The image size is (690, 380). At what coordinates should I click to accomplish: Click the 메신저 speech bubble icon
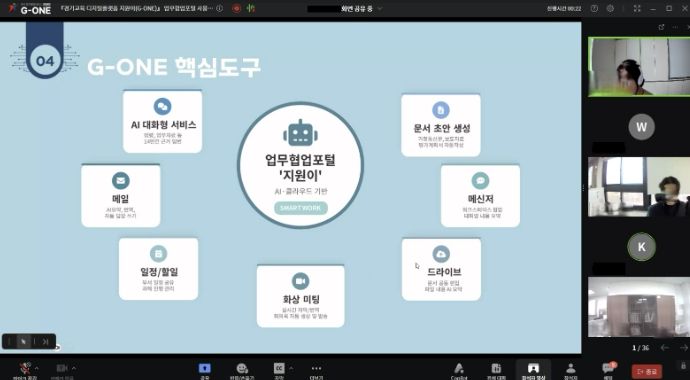(x=480, y=181)
